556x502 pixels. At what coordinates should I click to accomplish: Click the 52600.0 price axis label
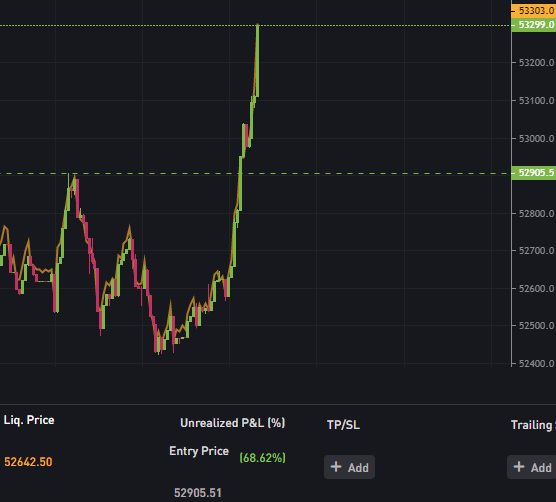pyautogui.click(x=536, y=289)
